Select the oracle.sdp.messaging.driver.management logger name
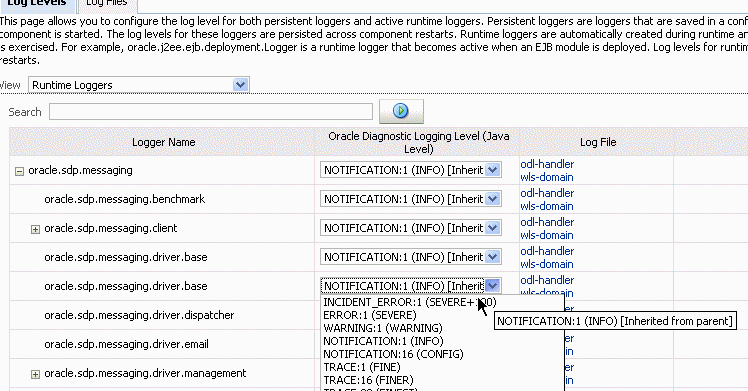The image size is (748, 391). (145, 373)
